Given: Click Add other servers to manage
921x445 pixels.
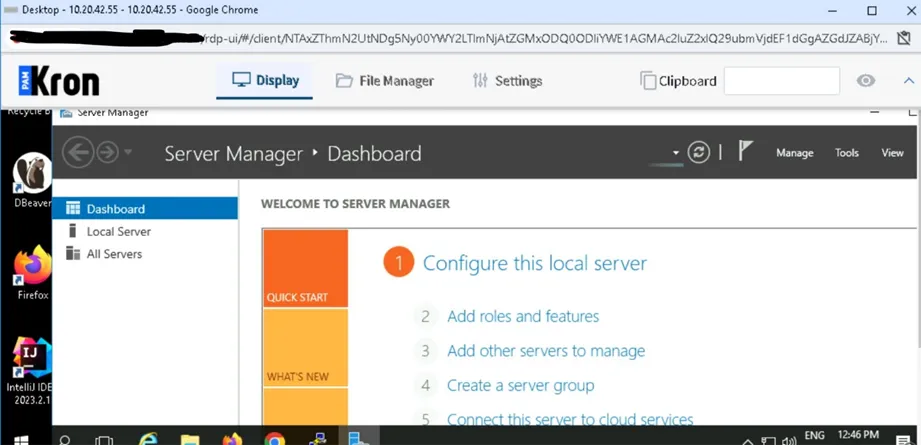Looking at the screenshot, I should click(x=546, y=351).
